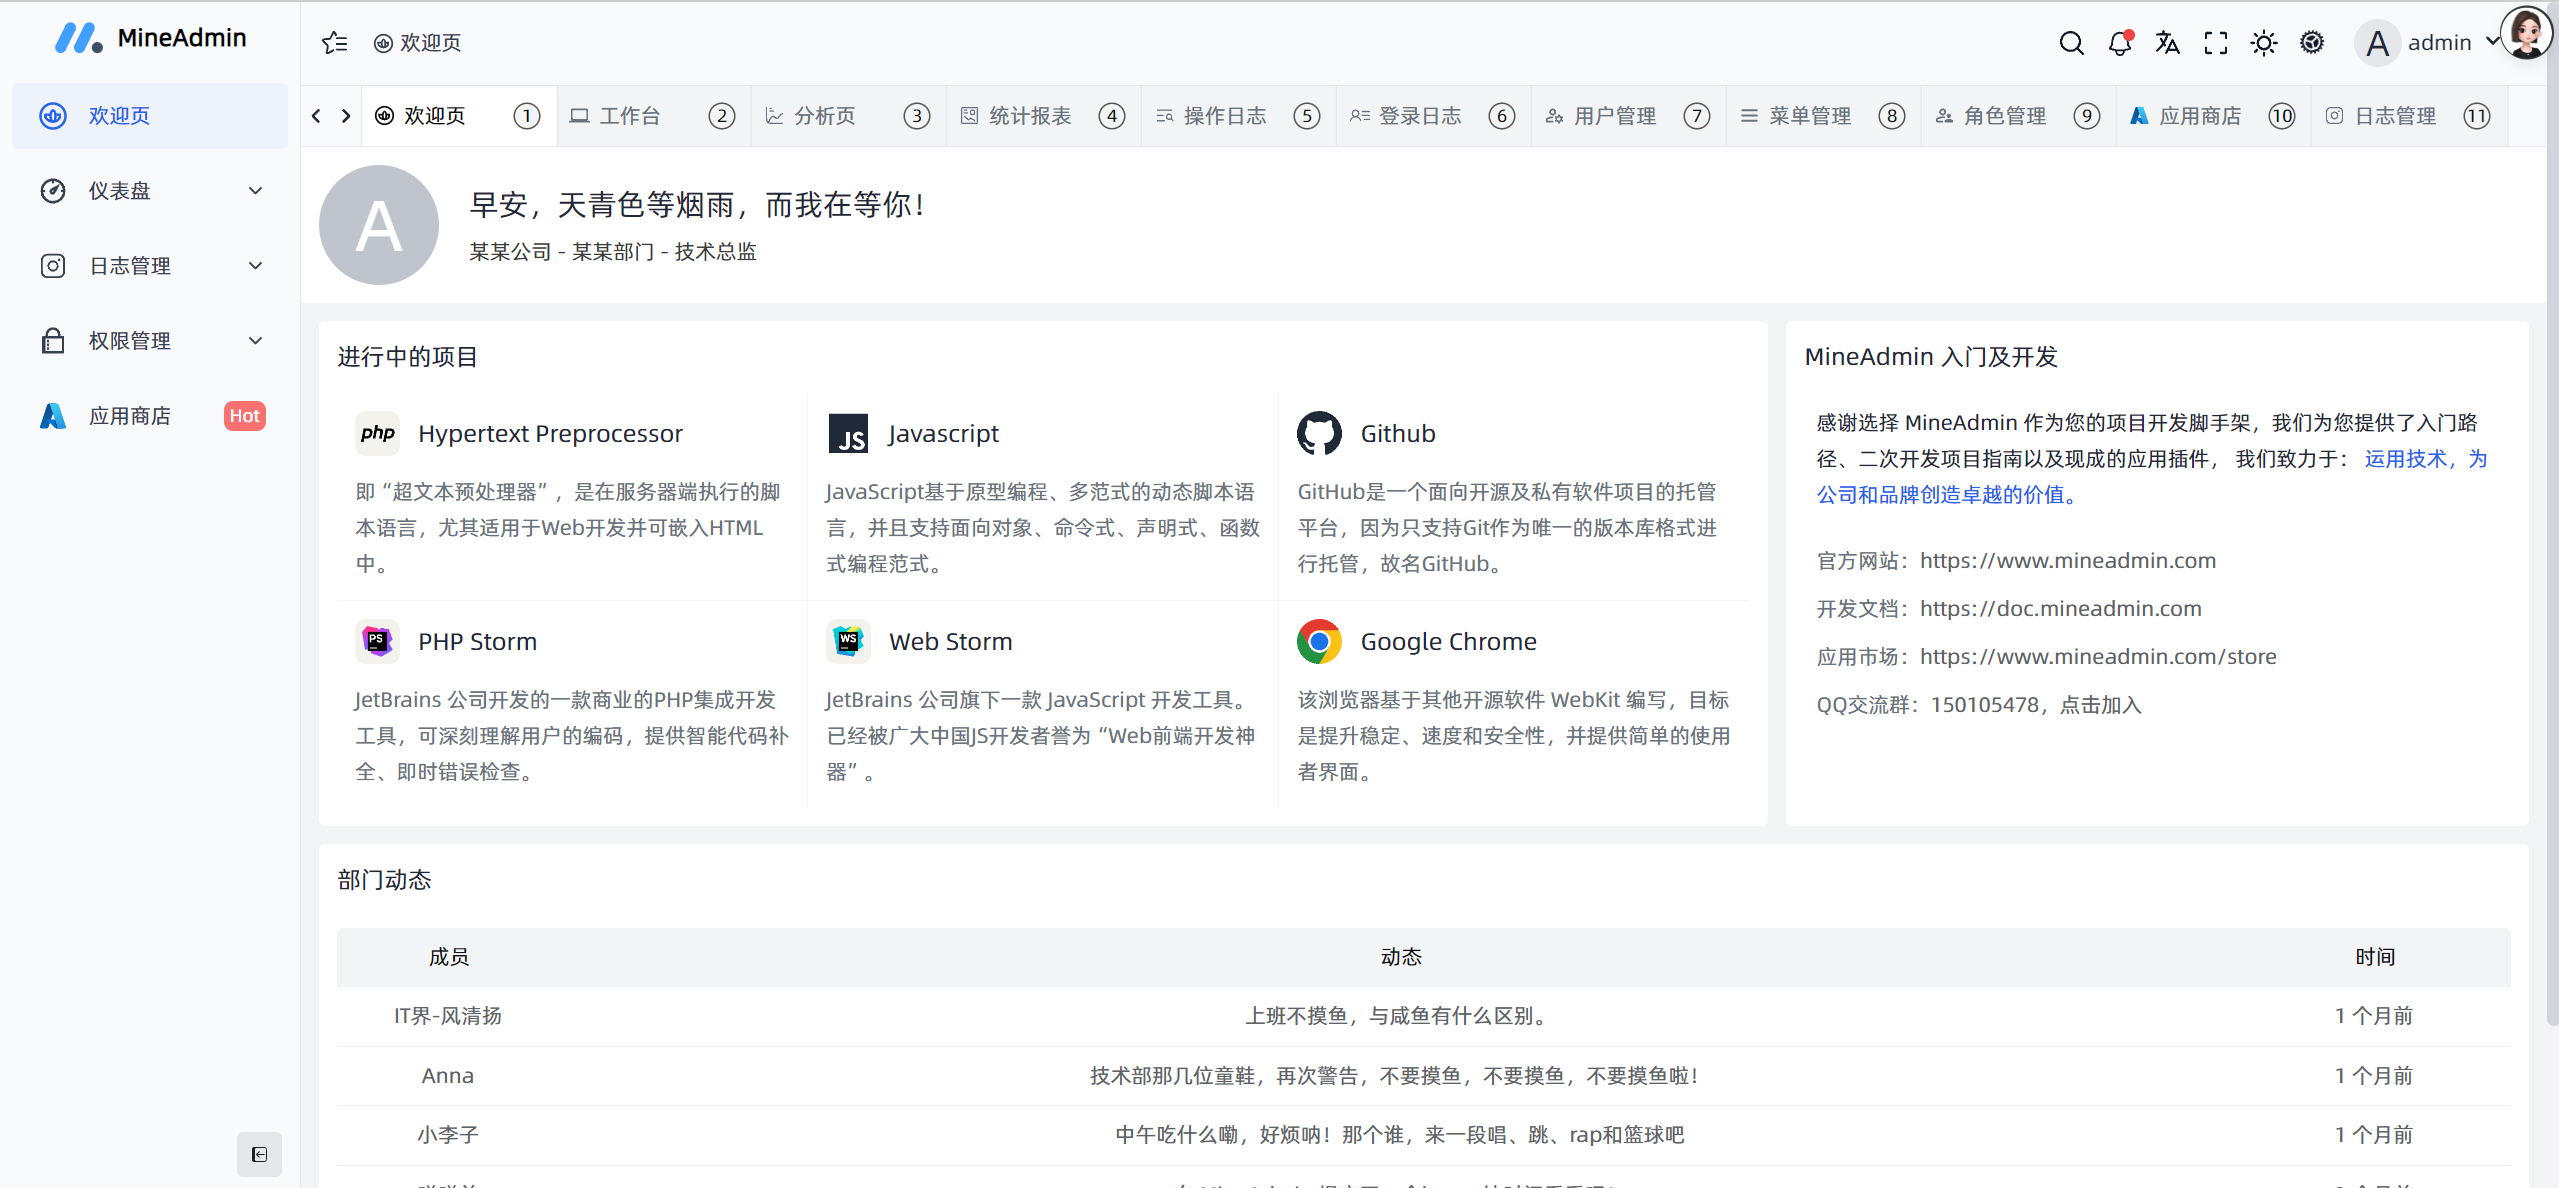Collapse the sidebar with bottom toggle button
The height and width of the screenshot is (1188, 2559).
coord(259,1154)
